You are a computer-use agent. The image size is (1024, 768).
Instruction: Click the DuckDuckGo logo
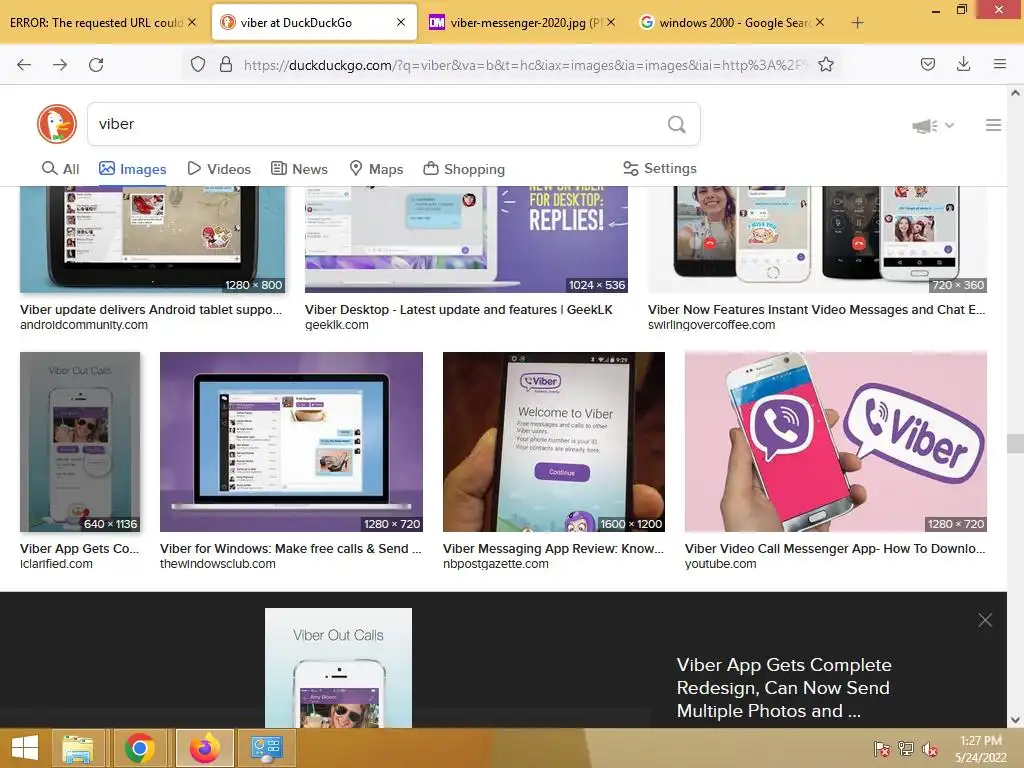click(x=57, y=123)
